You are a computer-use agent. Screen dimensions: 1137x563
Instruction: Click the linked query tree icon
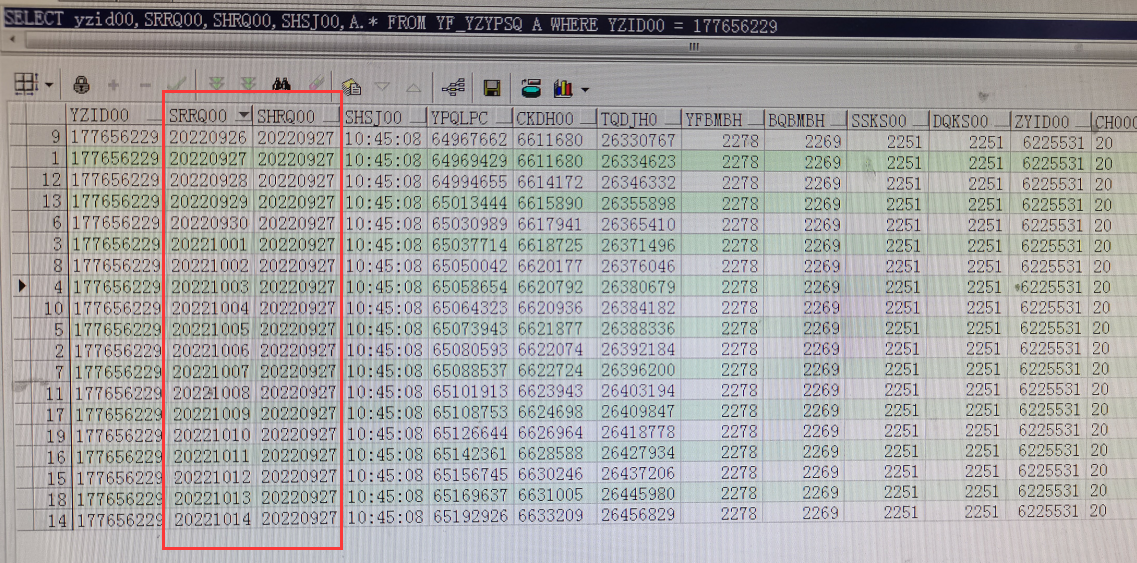(x=453, y=89)
